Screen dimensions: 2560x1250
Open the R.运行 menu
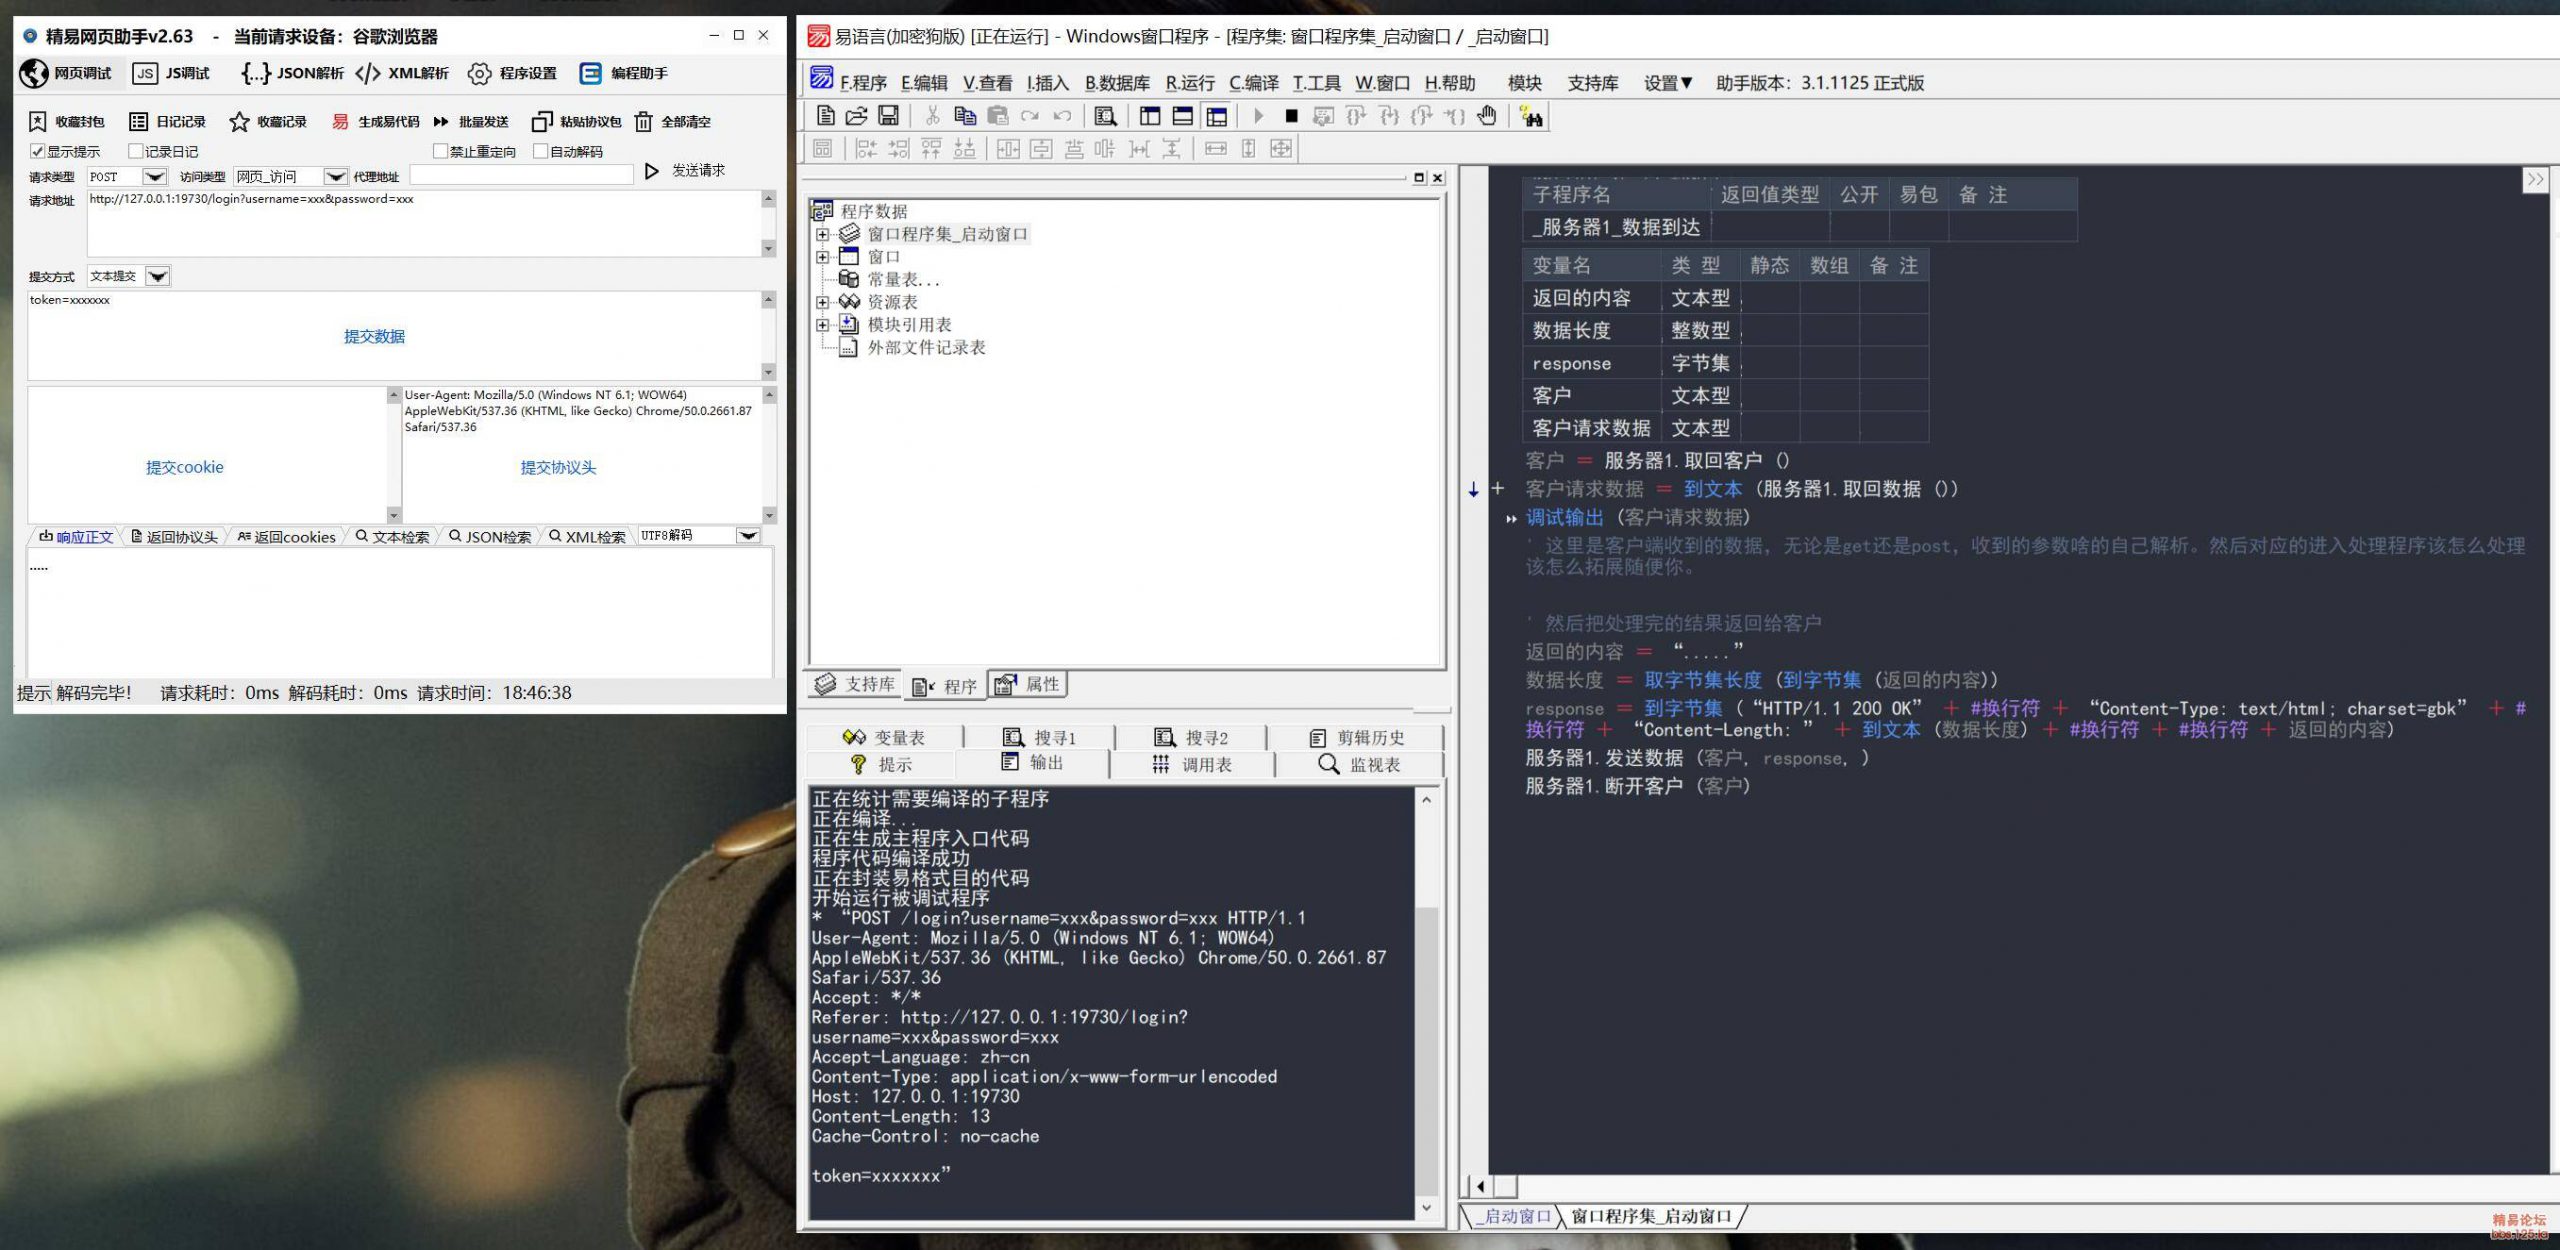point(1190,83)
